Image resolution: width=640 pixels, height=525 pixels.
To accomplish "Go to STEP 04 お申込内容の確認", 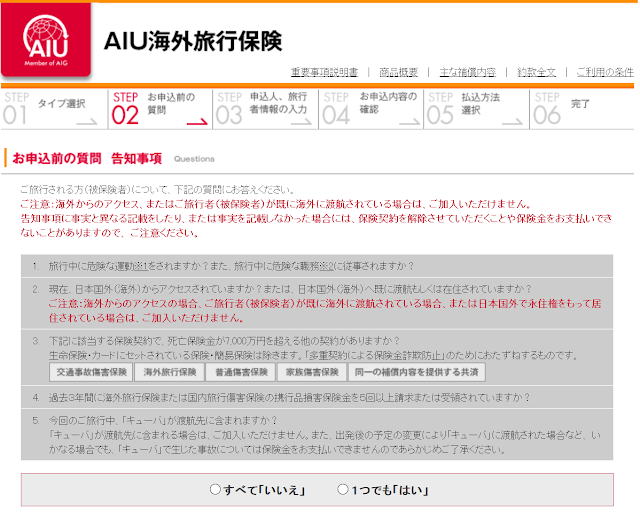I will click(371, 109).
